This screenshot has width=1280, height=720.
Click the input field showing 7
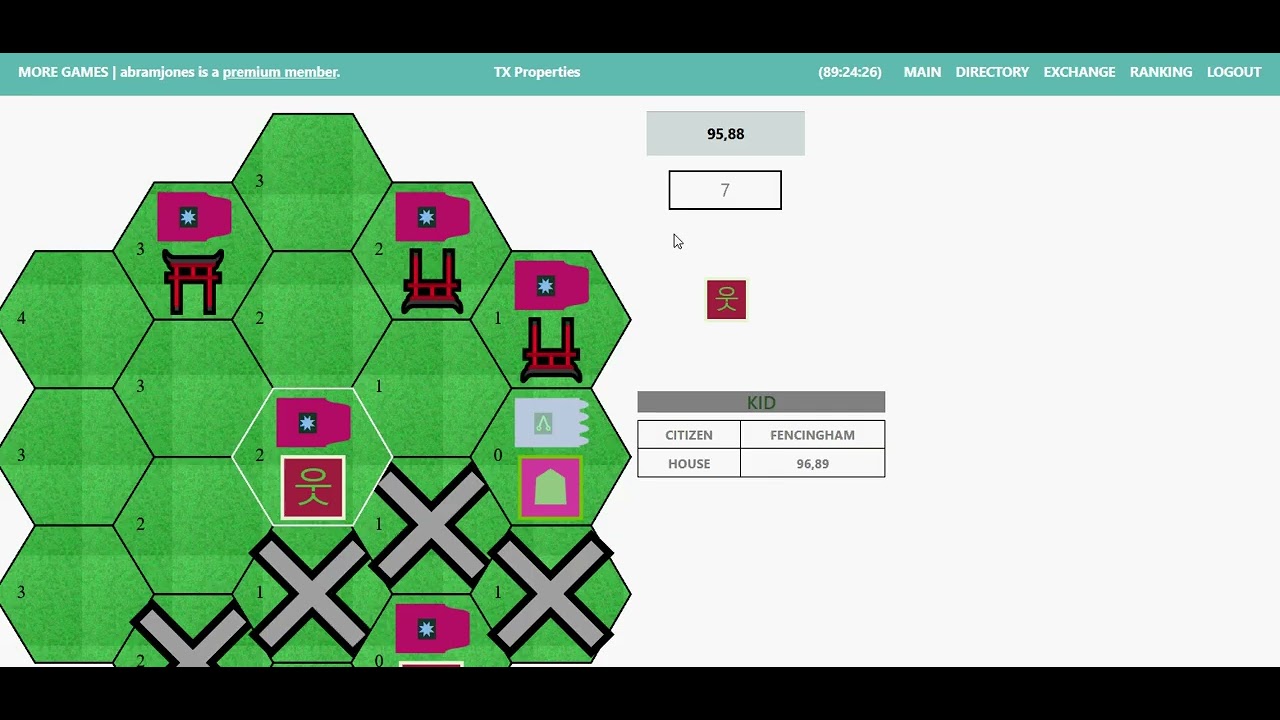[725, 190]
